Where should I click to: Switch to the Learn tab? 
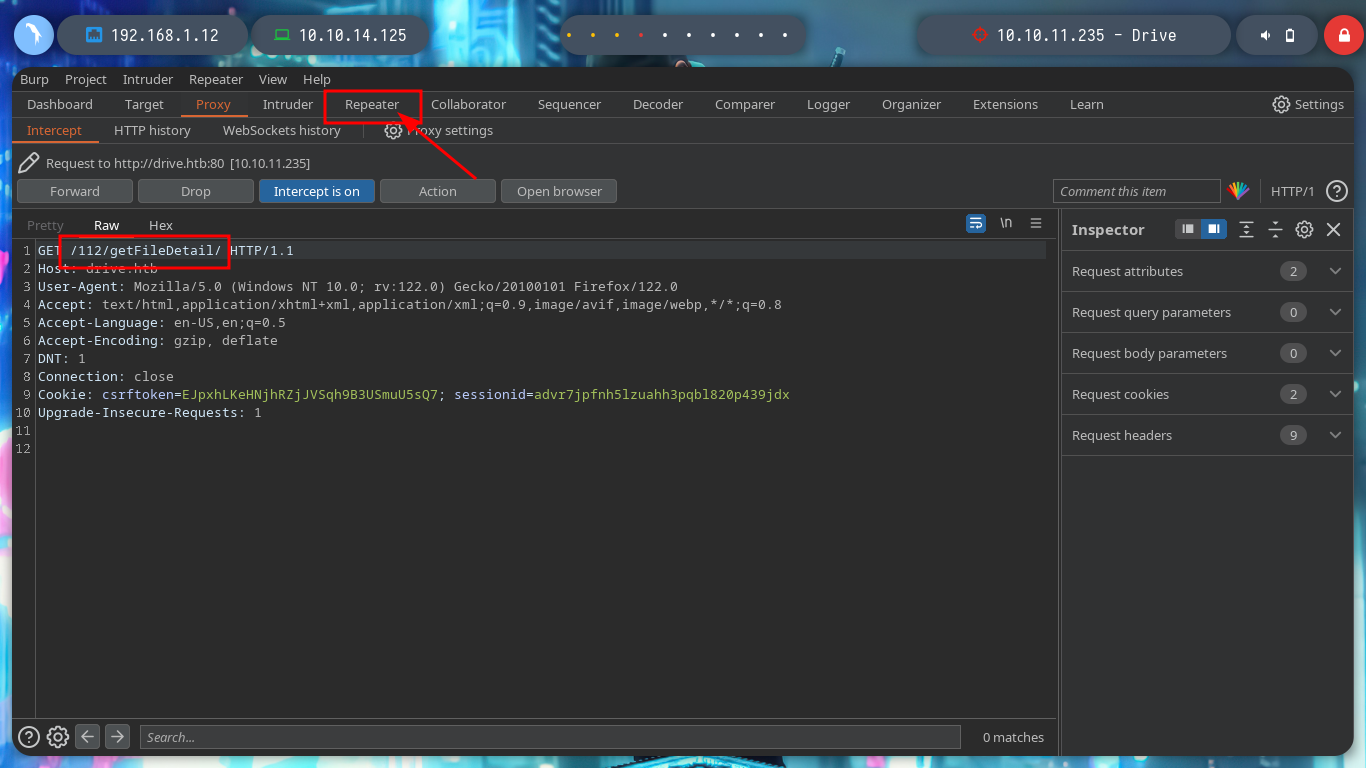point(1087,104)
